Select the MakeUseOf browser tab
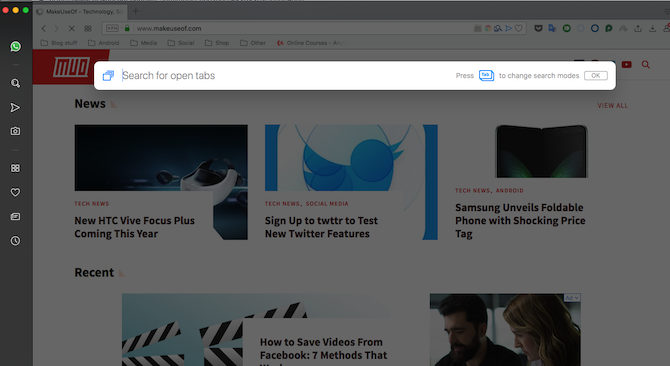The height and width of the screenshot is (366, 670). [80, 12]
